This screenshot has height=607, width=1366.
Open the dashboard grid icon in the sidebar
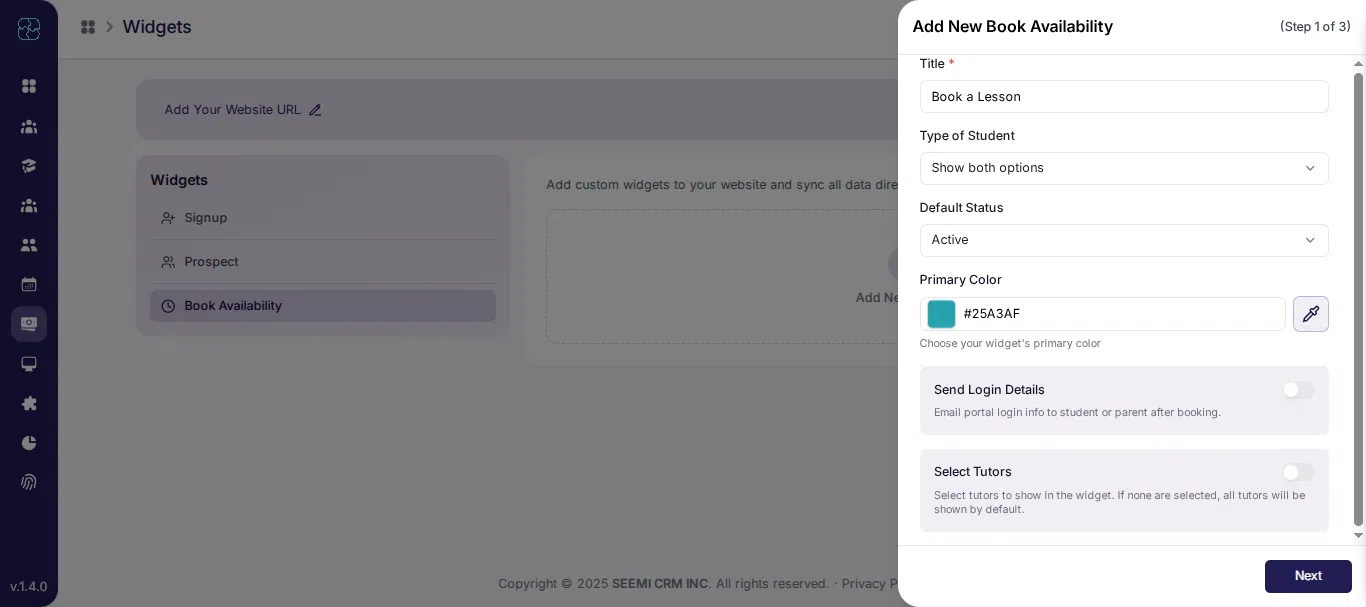(x=29, y=86)
